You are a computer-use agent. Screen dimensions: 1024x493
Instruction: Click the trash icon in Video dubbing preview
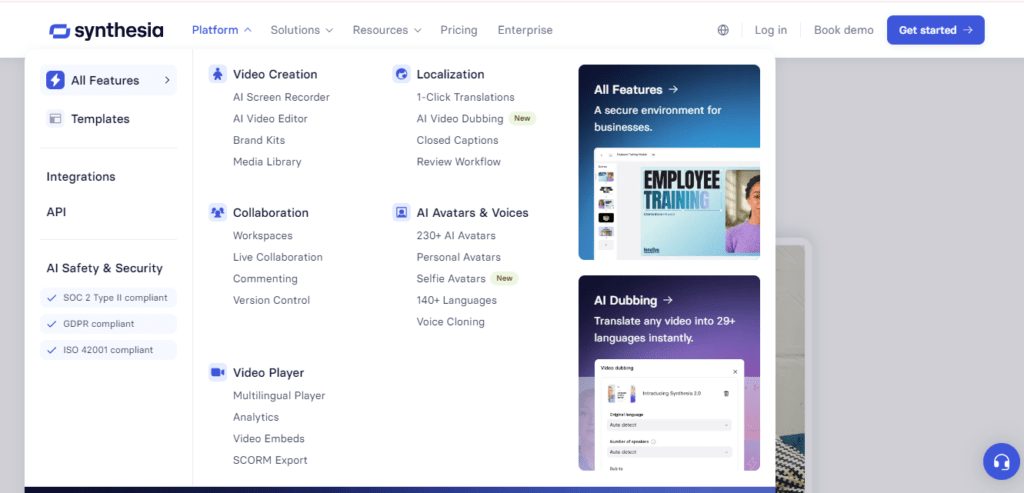click(x=726, y=393)
